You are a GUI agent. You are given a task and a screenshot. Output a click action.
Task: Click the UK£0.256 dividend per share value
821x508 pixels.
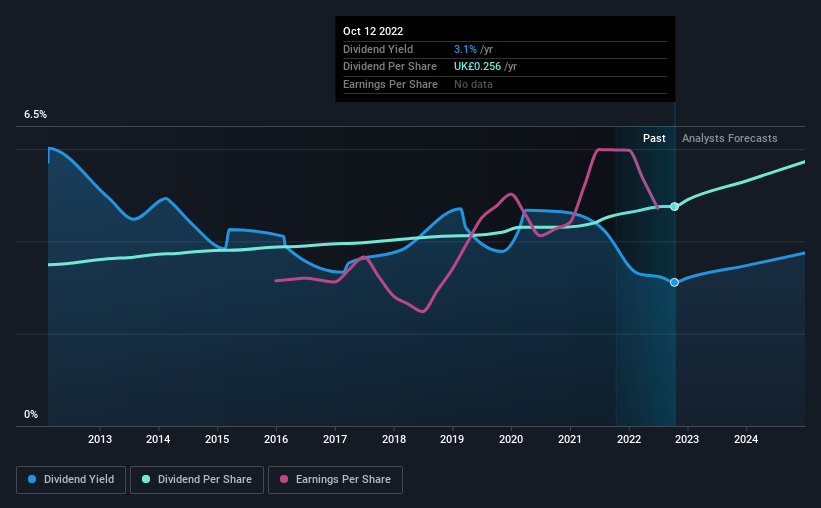(x=477, y=67)
